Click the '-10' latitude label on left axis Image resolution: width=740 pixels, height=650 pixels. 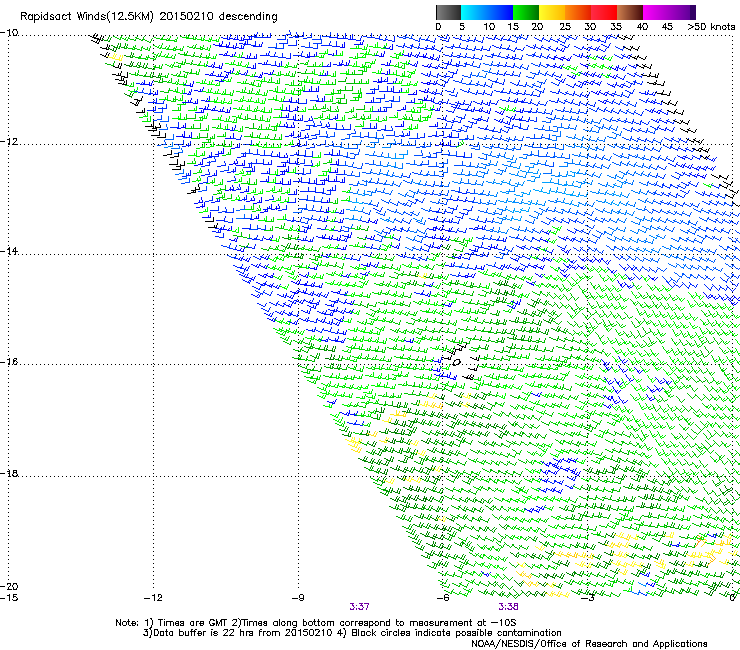9,33
